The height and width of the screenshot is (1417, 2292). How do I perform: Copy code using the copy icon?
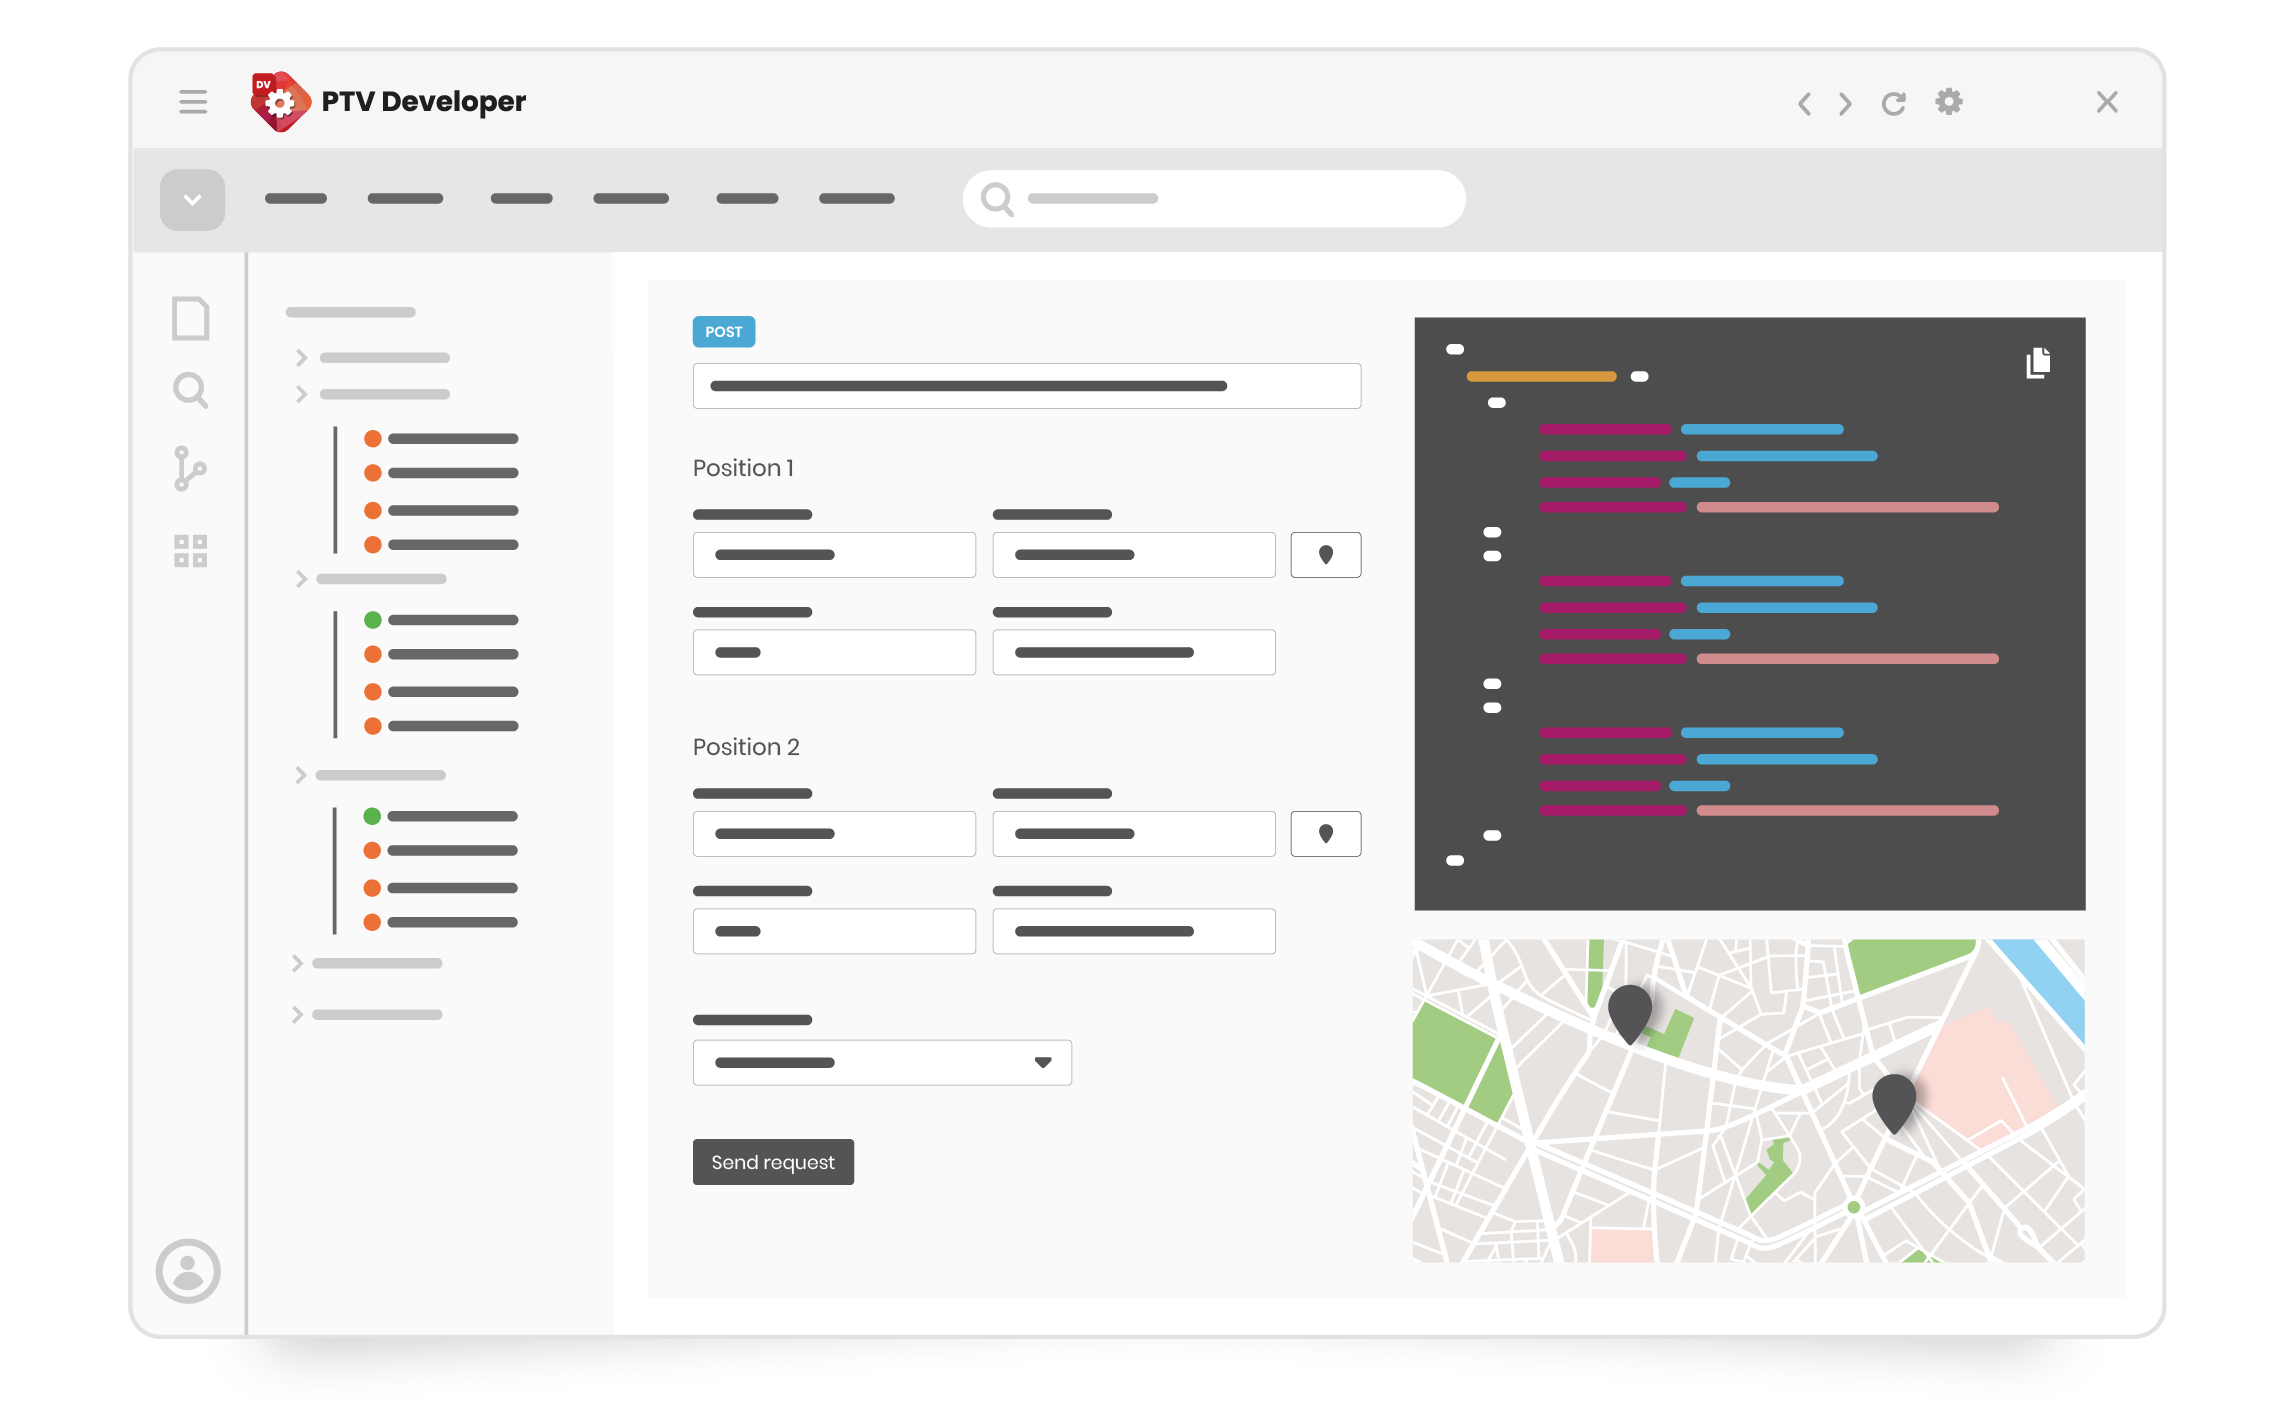(x=2038, y=362)
